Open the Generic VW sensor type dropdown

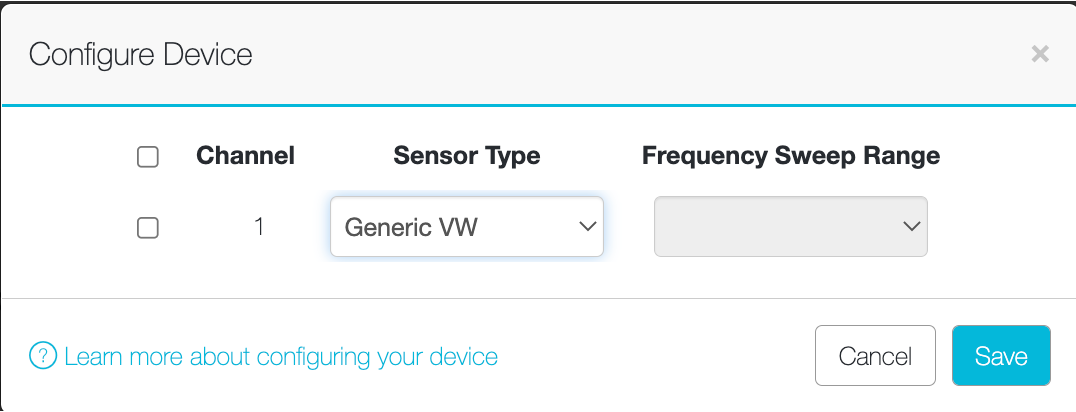pos(467,227)
